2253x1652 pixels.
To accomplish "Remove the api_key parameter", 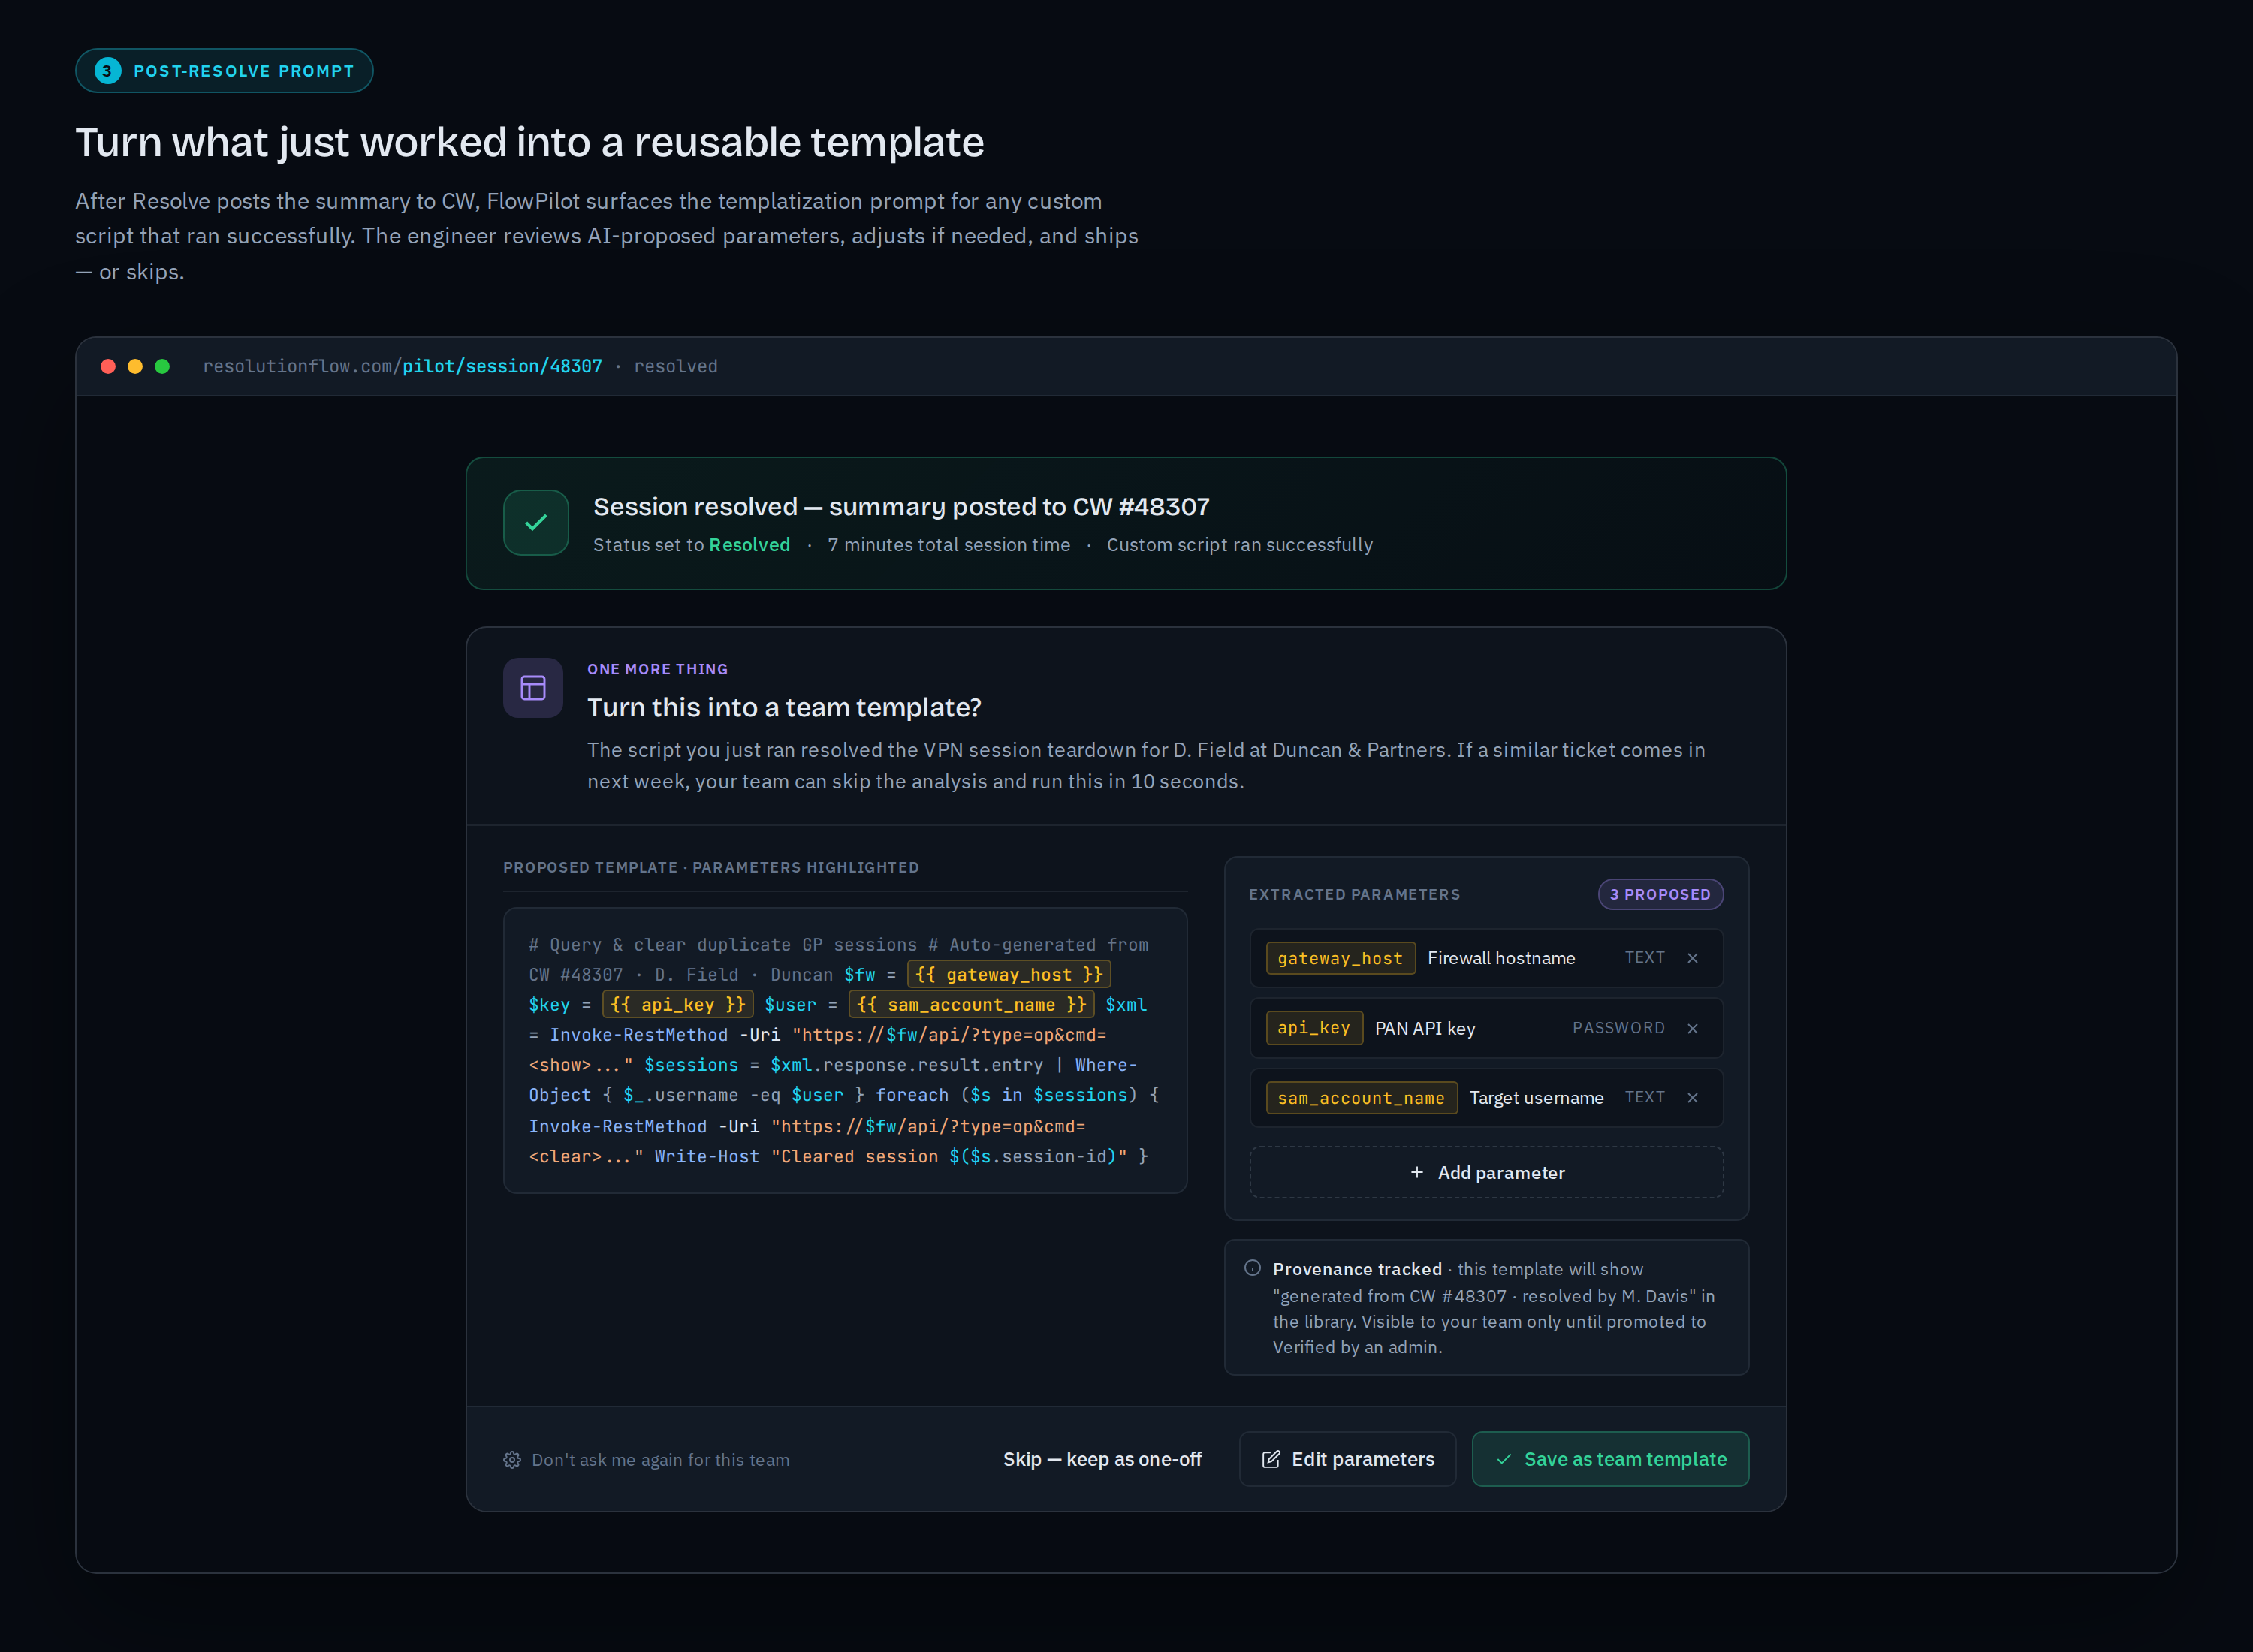I will tap(1692, 1028).
